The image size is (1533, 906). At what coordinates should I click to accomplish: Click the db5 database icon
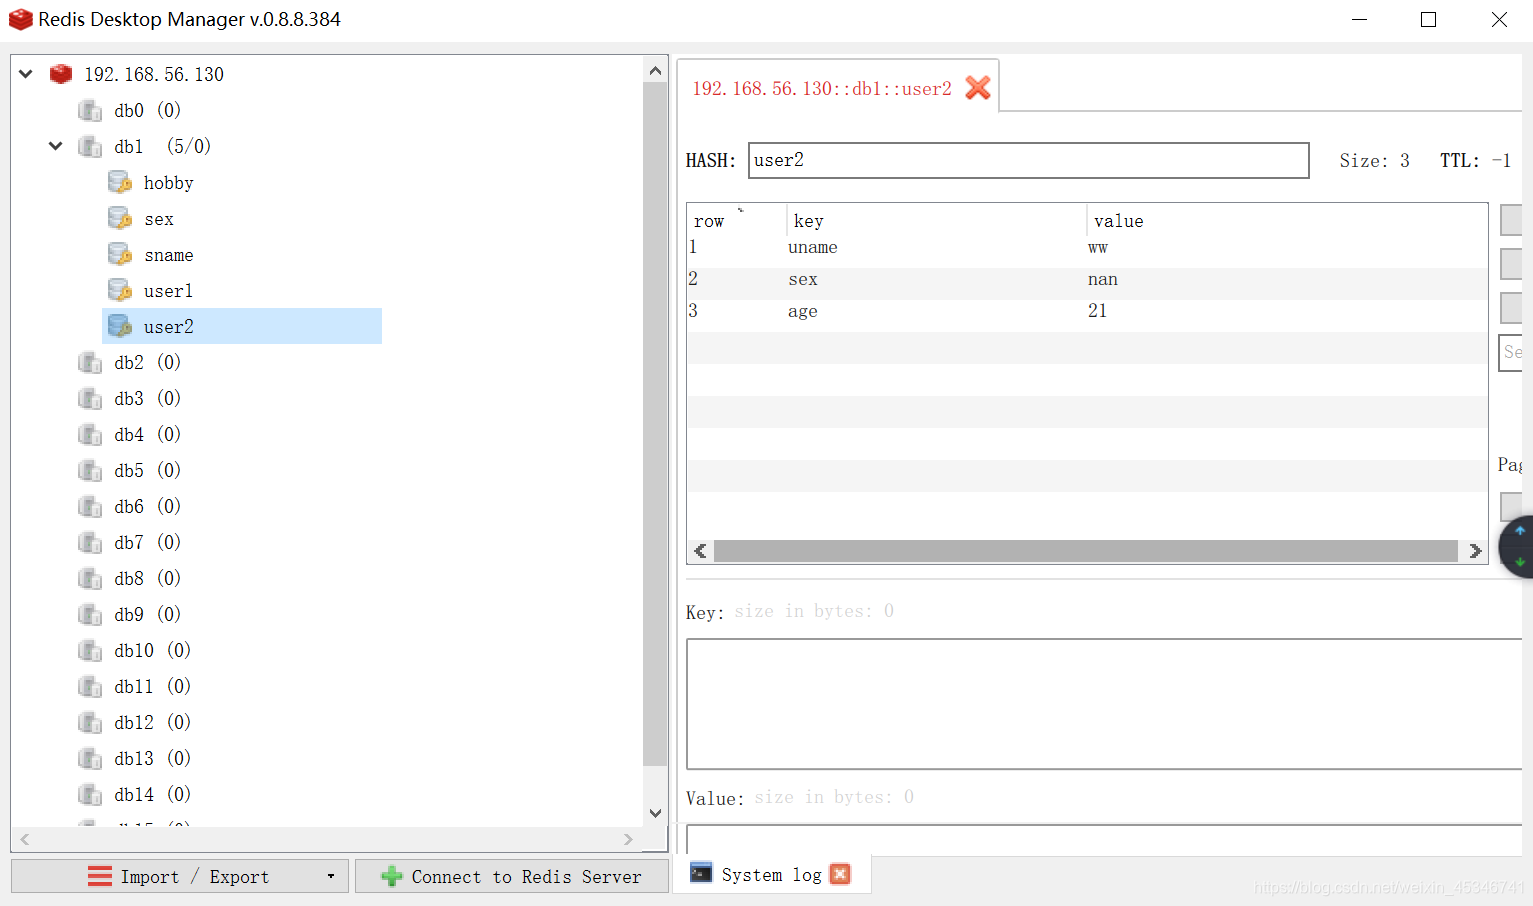tap(90, 470)
